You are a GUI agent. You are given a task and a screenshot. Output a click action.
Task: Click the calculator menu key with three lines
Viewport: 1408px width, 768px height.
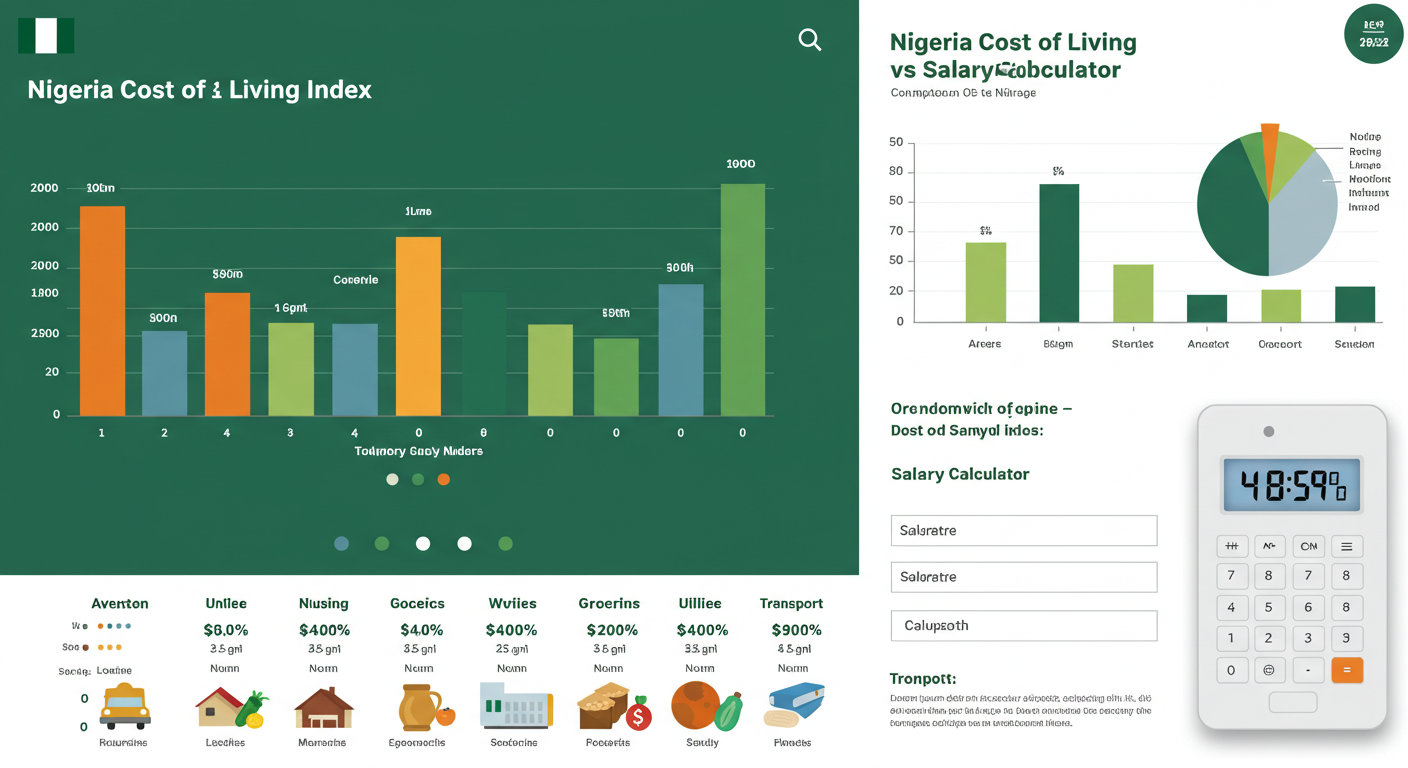[1346, 546]
